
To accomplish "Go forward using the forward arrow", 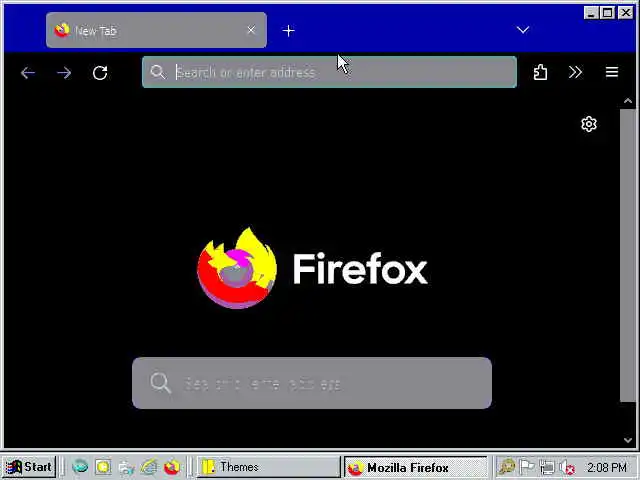I will (64, 73).
